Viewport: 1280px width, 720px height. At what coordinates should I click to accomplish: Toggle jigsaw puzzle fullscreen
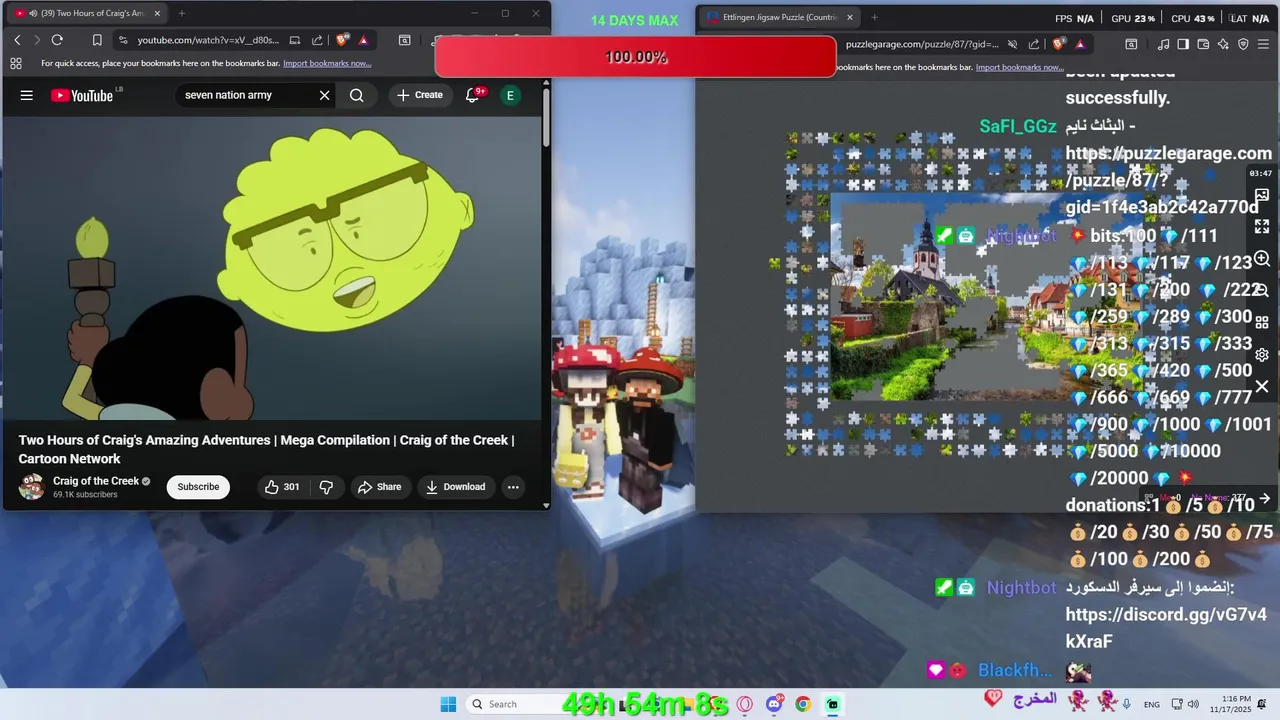click(x=1262, y=227)
